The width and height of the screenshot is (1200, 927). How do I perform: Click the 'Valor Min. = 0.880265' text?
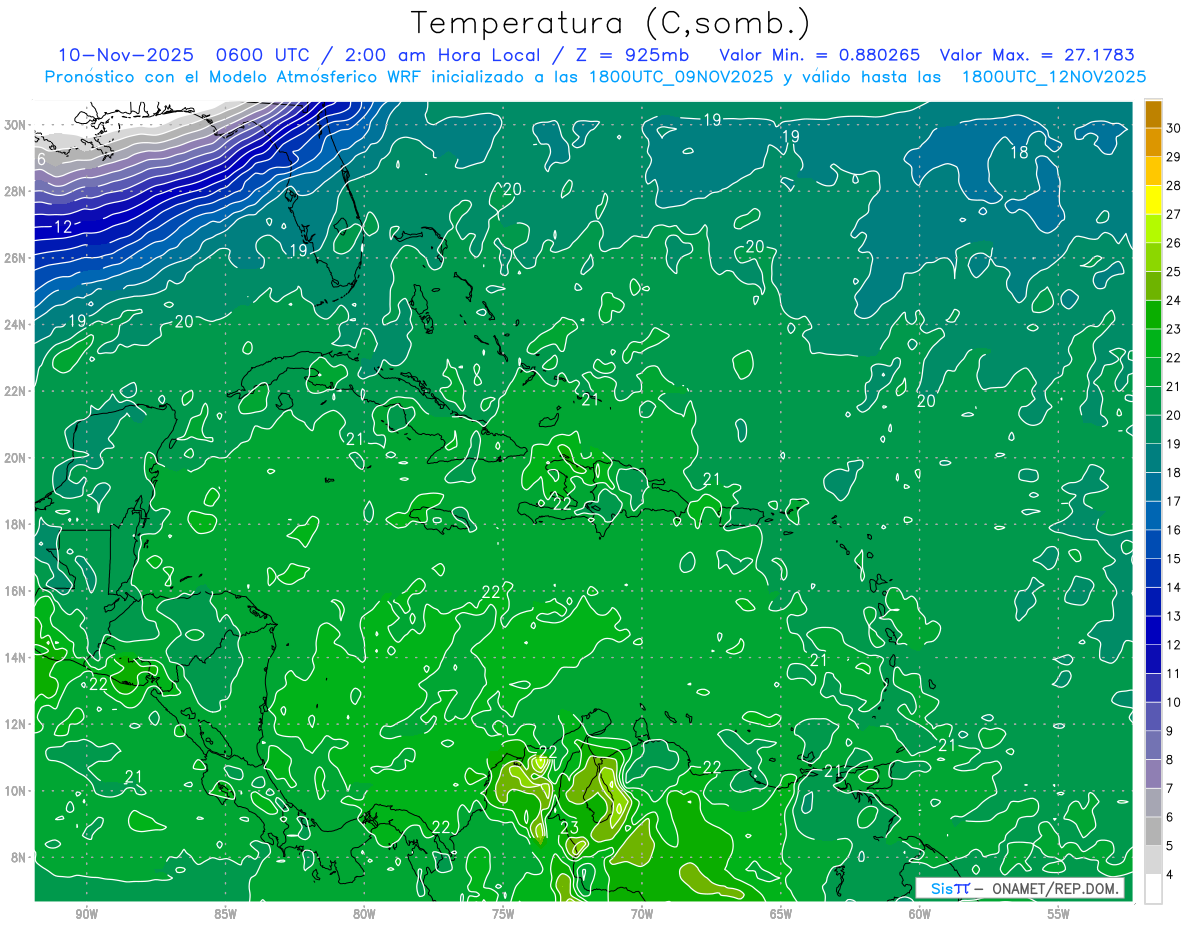(x=820, y=55)
